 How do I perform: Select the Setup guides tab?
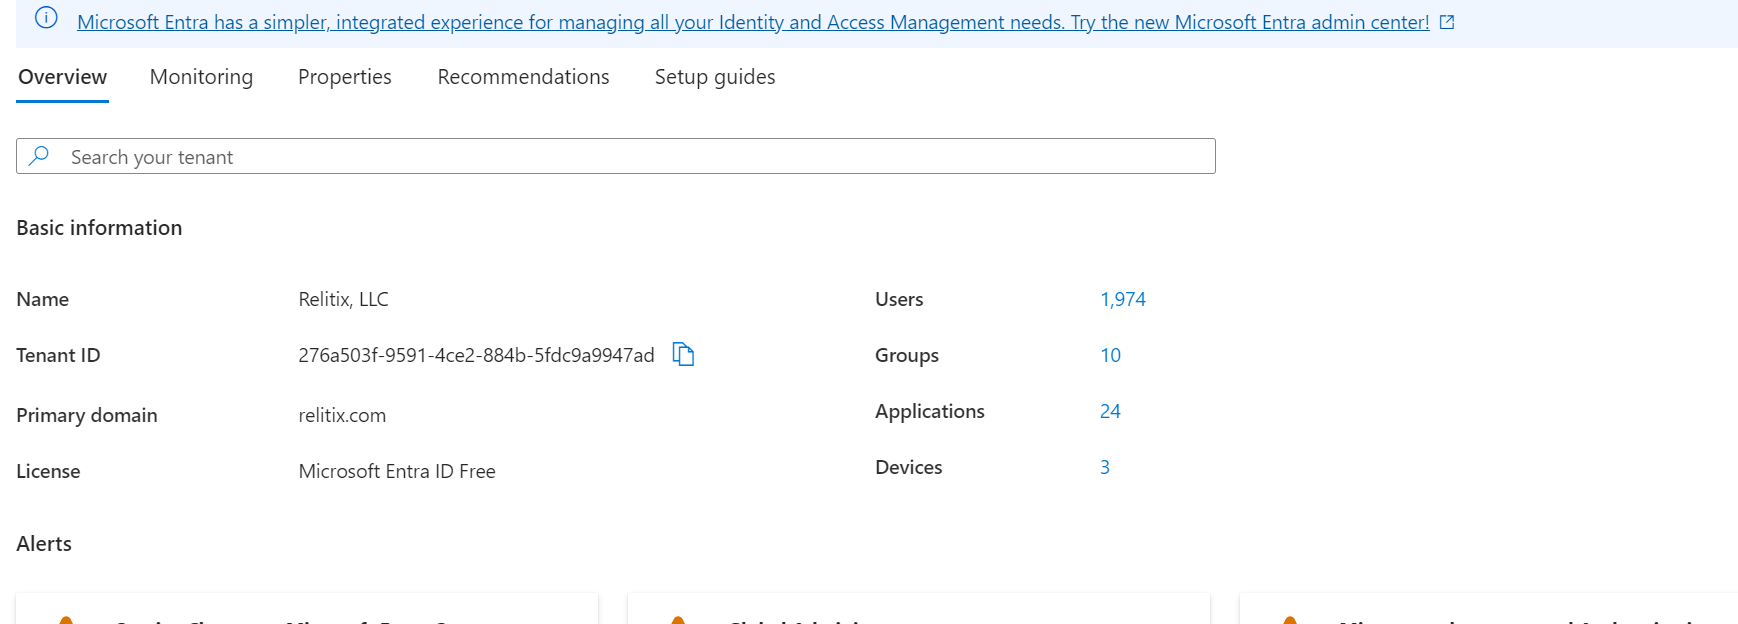point(715,77)
